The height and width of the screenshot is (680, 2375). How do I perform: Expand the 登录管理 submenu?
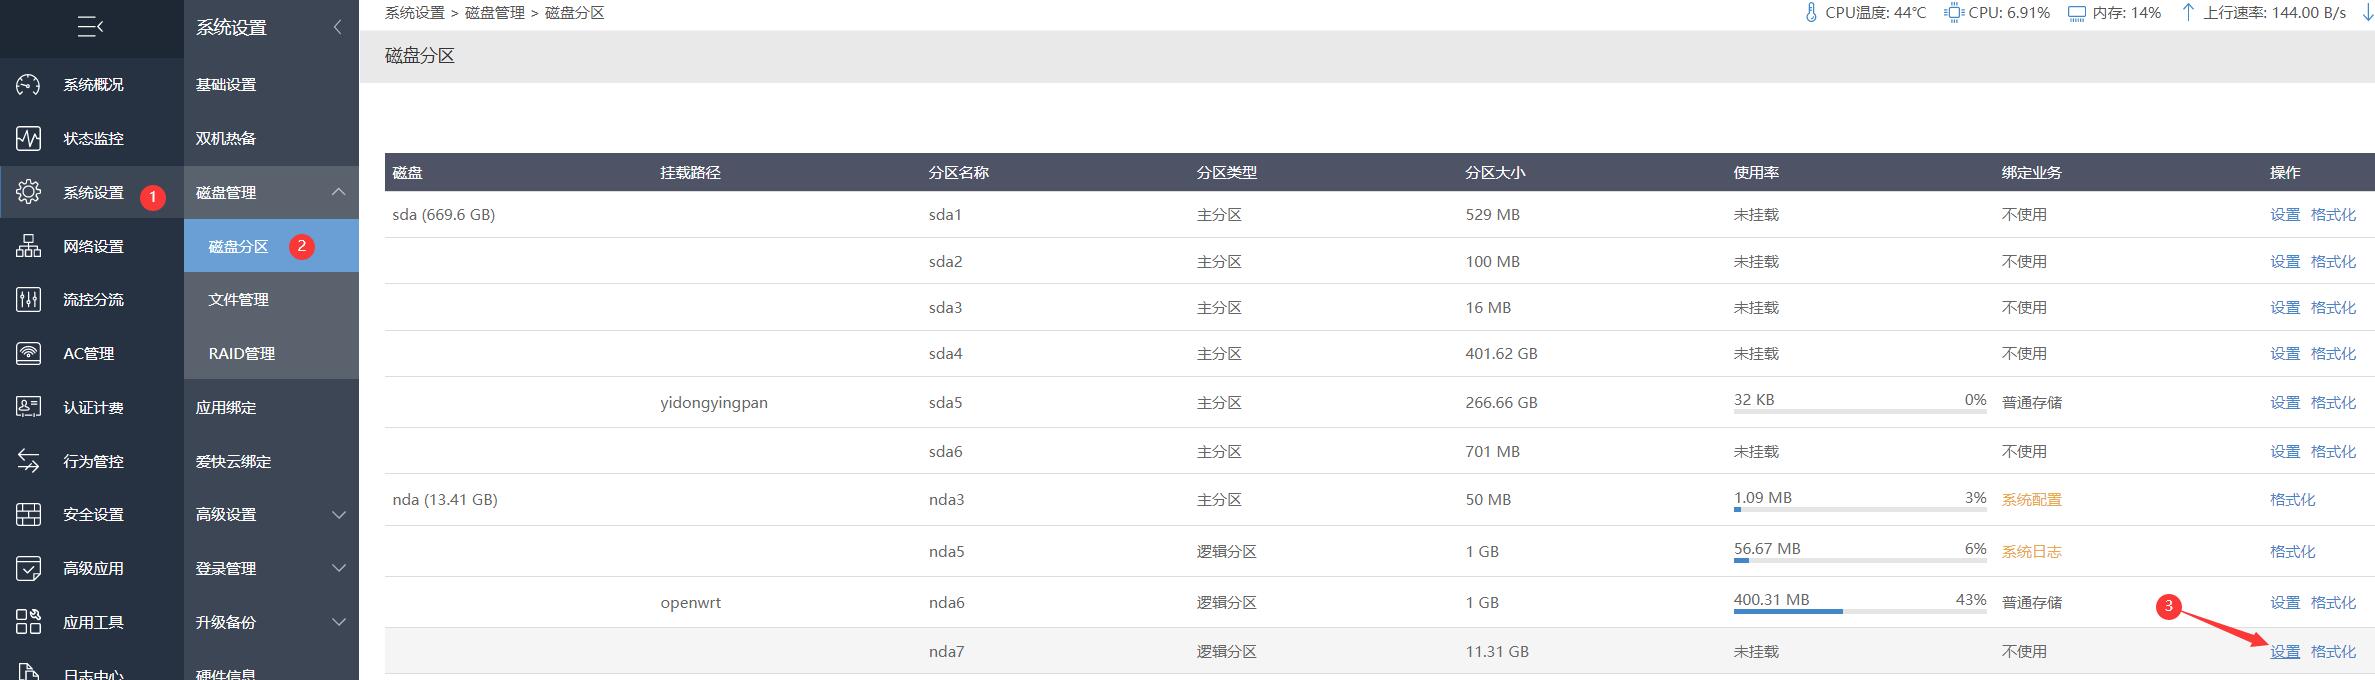coord(338,568)
